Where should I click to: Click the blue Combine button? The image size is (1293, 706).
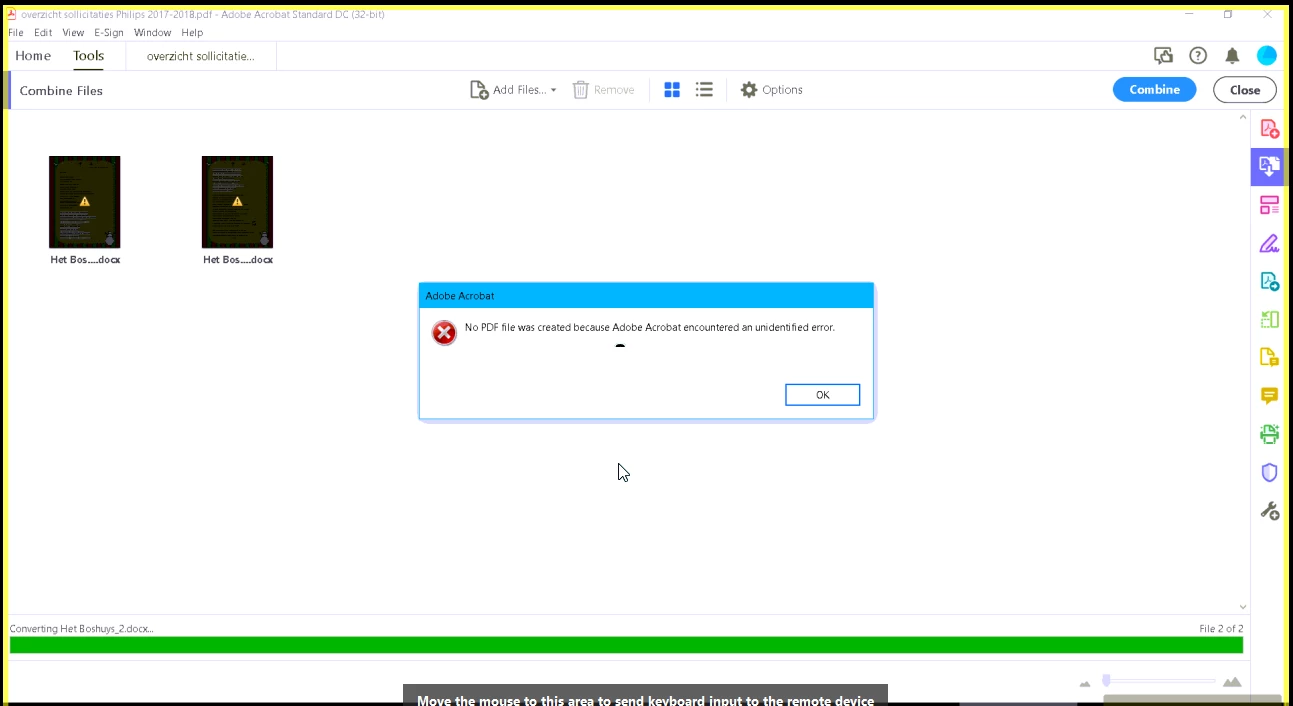point(1154,90)
